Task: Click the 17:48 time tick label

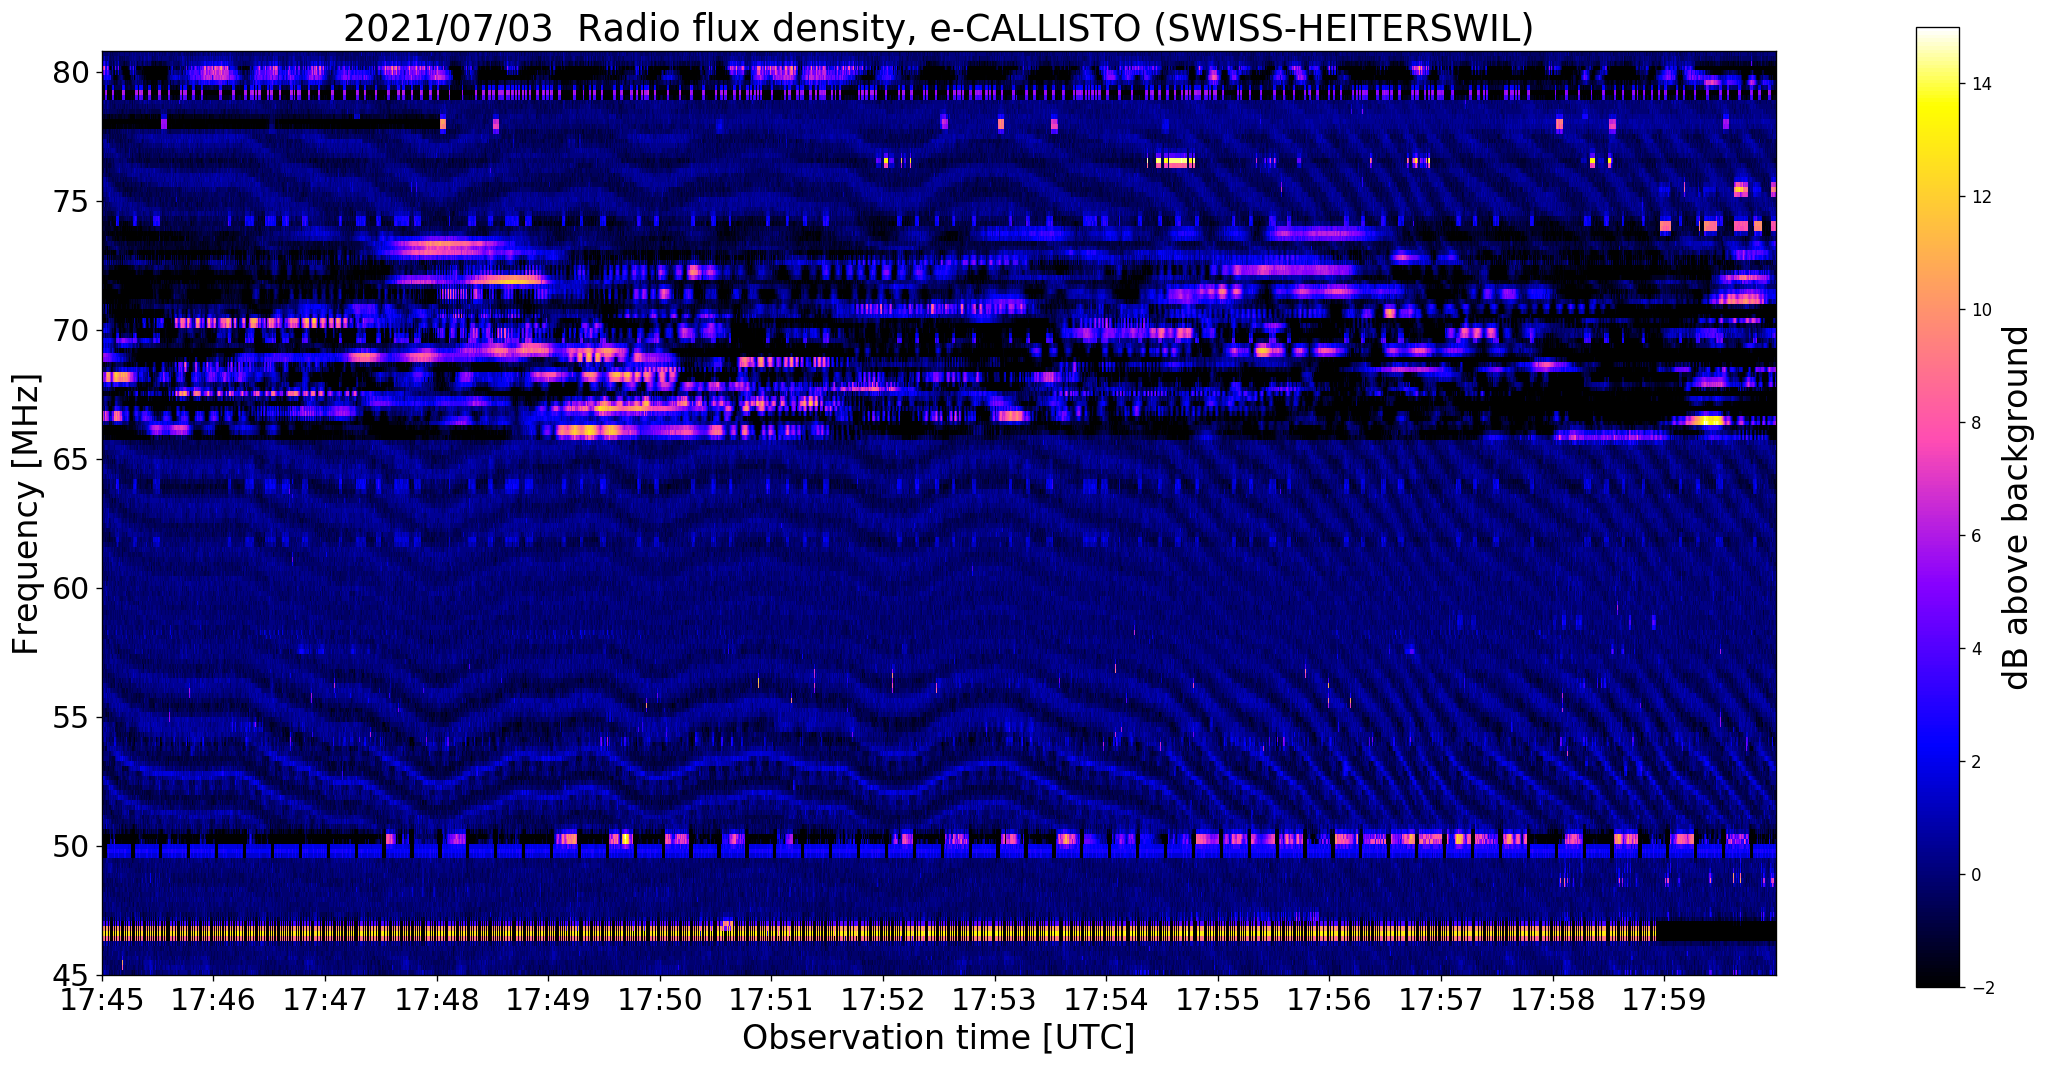Action: coord(436,999)
